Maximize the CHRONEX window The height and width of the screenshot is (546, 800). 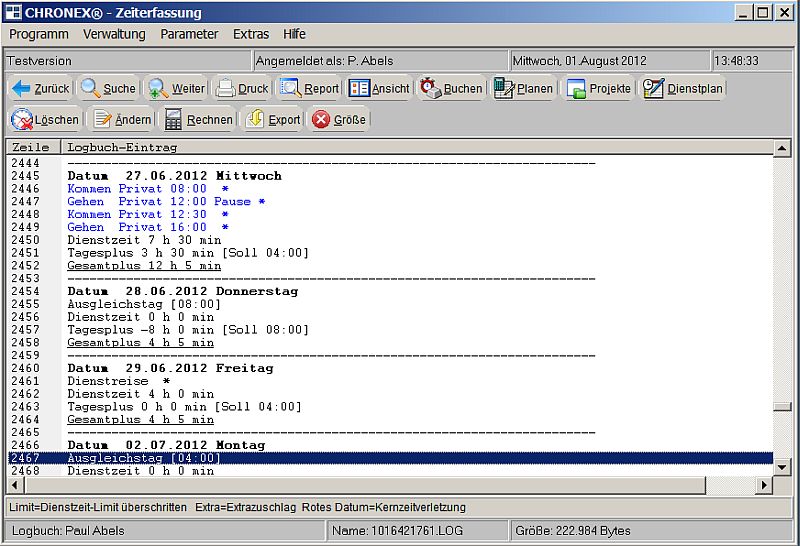763,12
